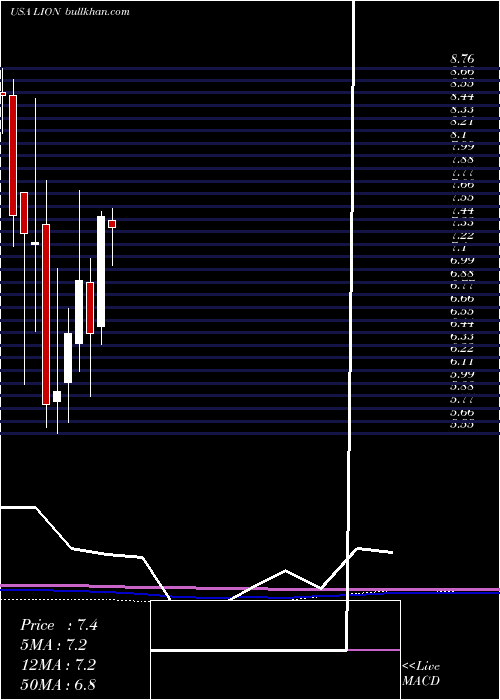
Task: Select the tall white candlestick topping near 7.4
Action: [x=101, y=271]
